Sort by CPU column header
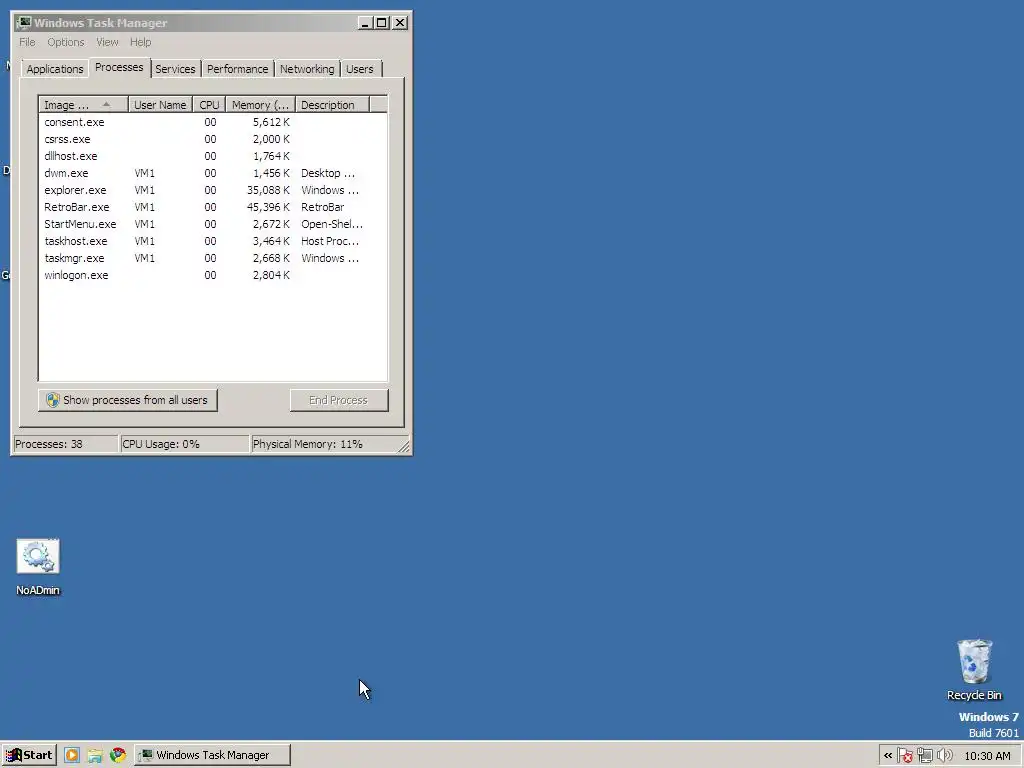This screenshot has height=768, width=1024. point(210,104)
